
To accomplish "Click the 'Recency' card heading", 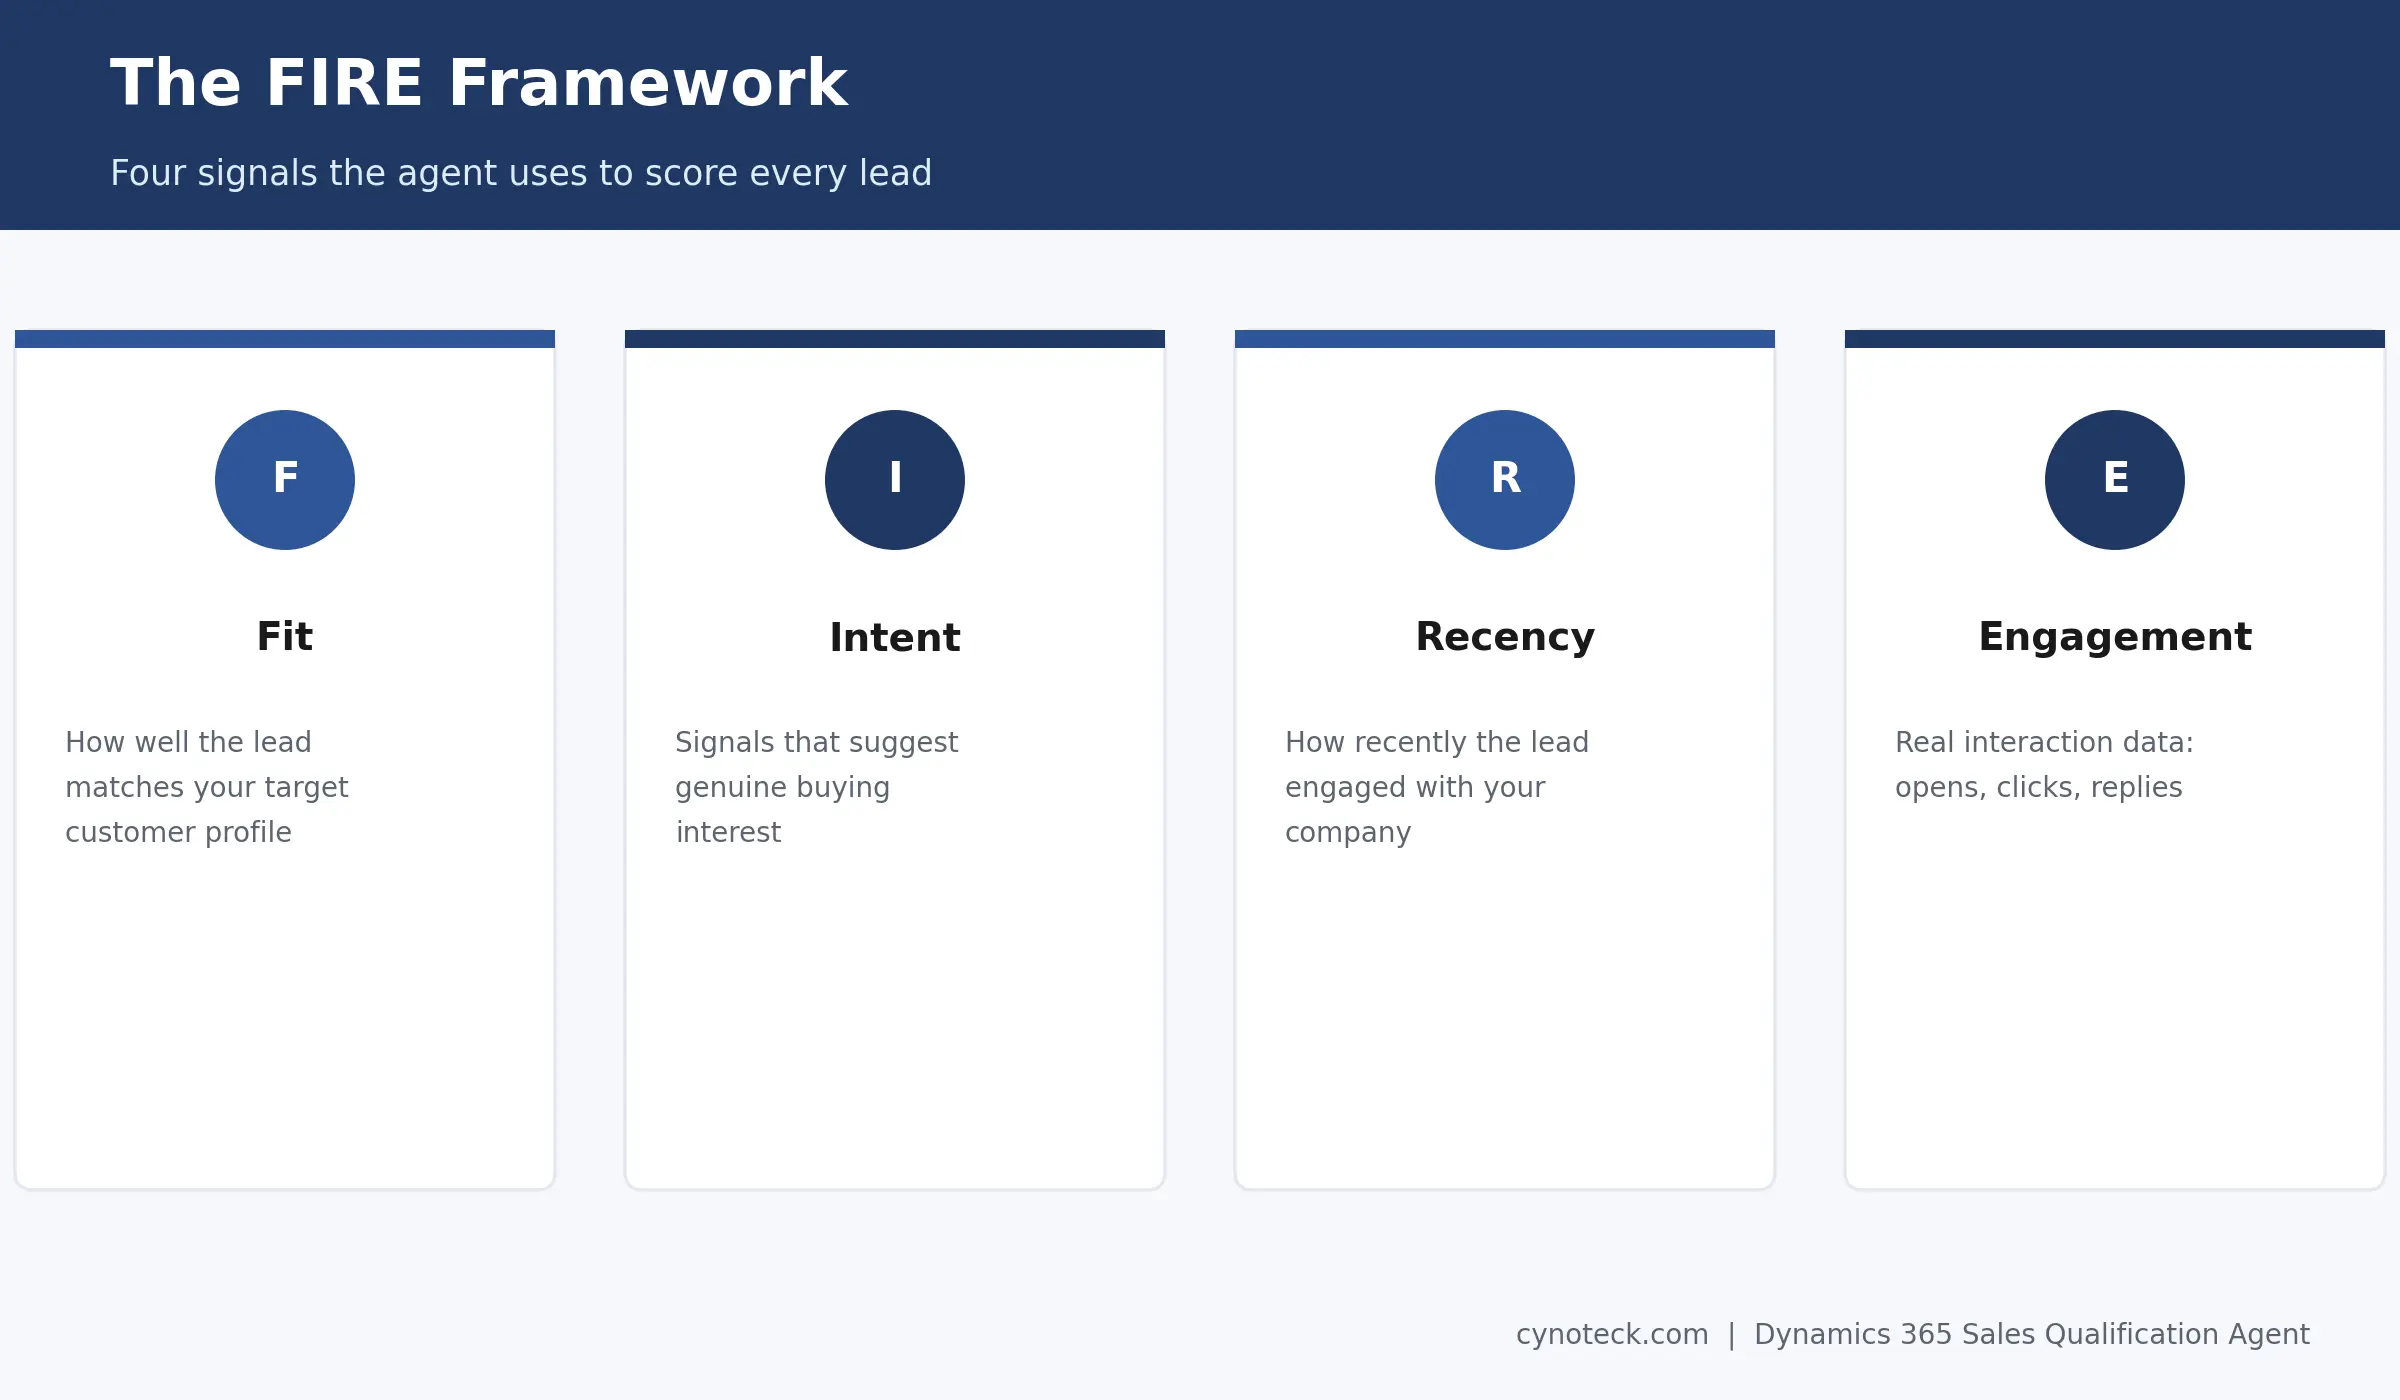I will point(1505,638).
